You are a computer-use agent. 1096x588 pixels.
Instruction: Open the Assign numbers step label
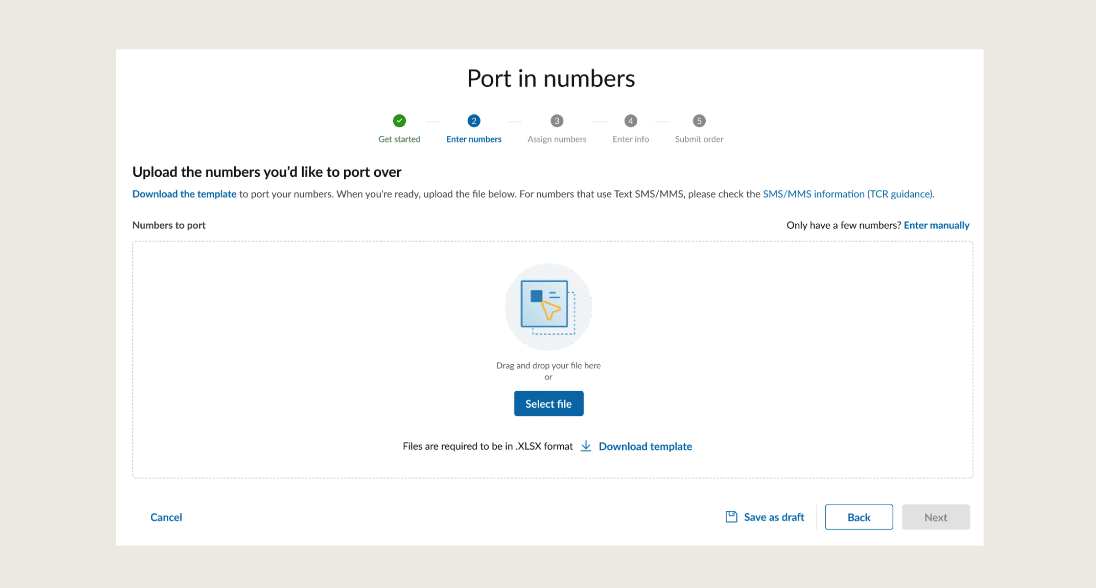pos(557,140)
